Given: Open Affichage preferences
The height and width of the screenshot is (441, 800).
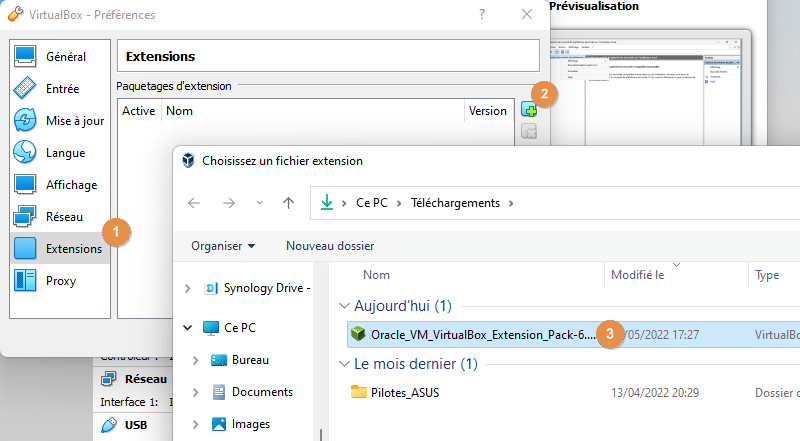Looking at the screenshot, I should tap(71, 185).
